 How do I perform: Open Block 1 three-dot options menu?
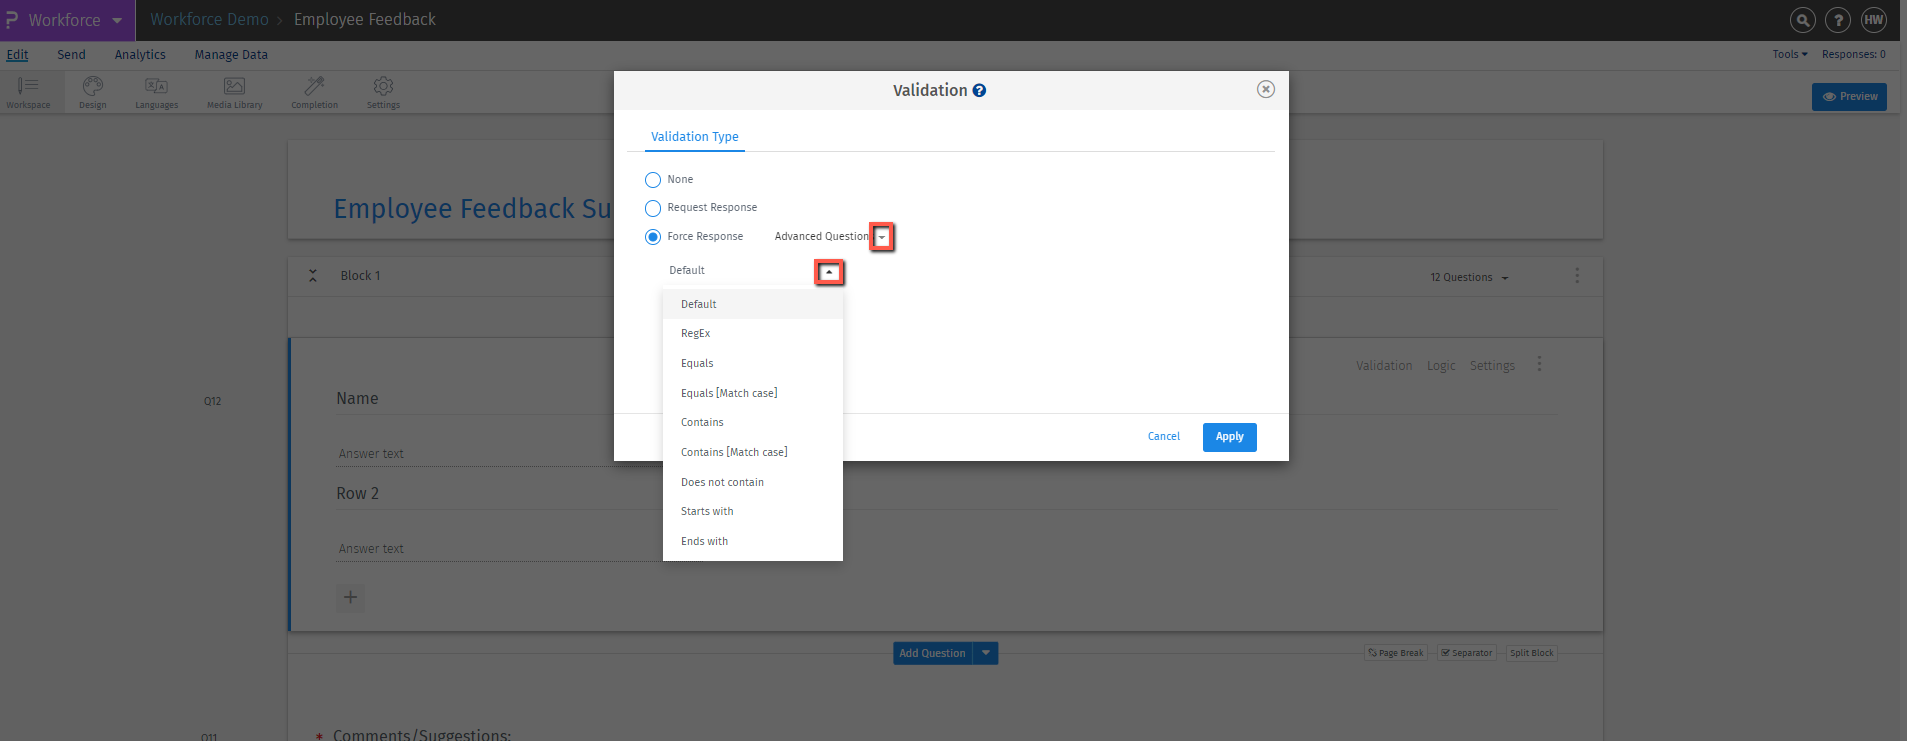pyautogui.click(x=1577, y=275)
